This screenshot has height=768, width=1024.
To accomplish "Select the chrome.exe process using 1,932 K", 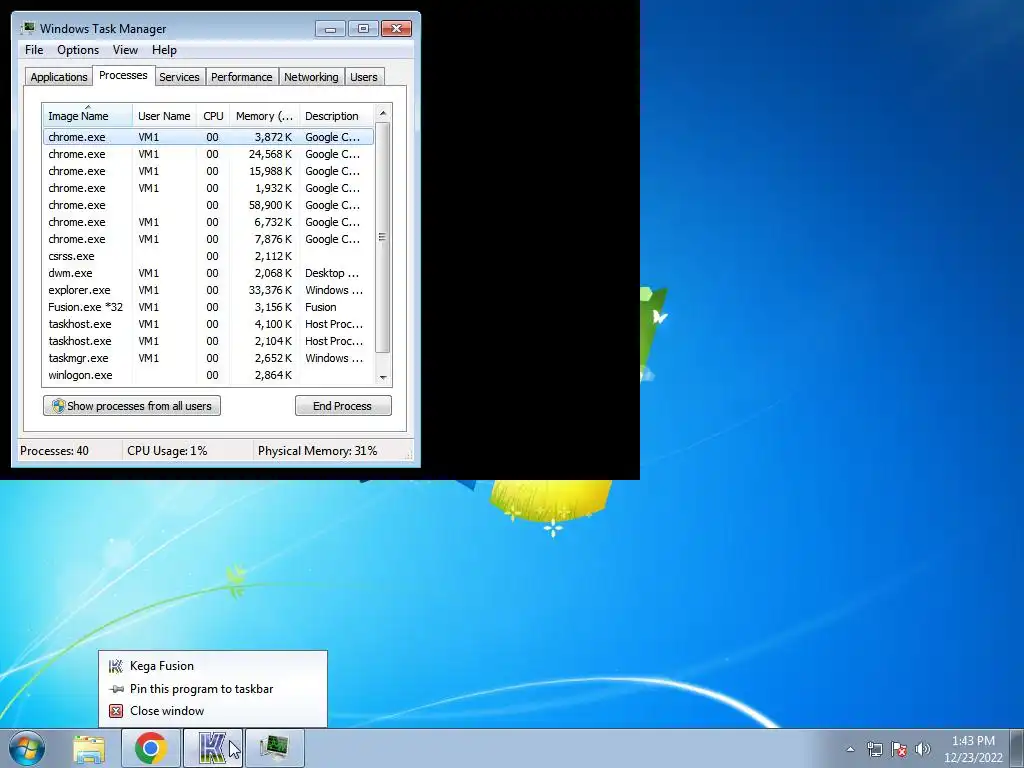I will pyautogui.click(x=208, y=188).
